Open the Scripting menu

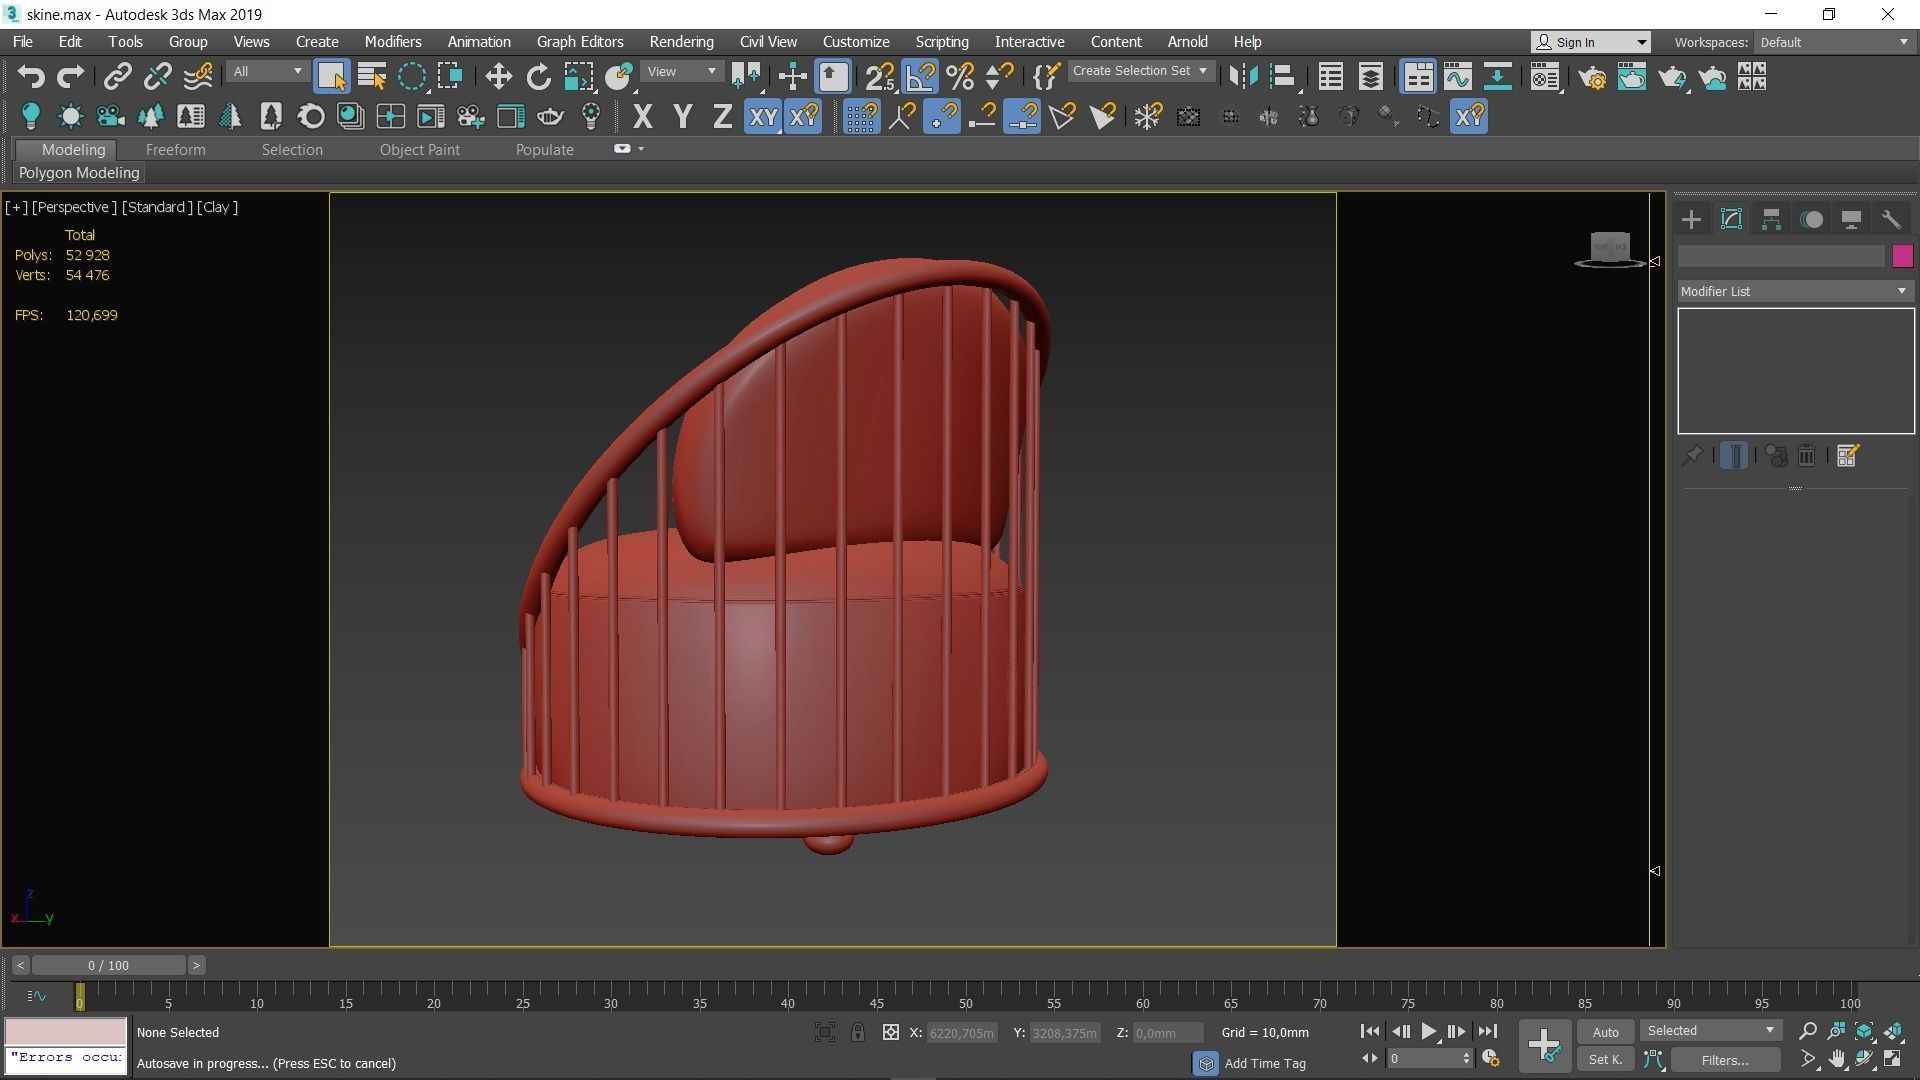coord(942,42)
